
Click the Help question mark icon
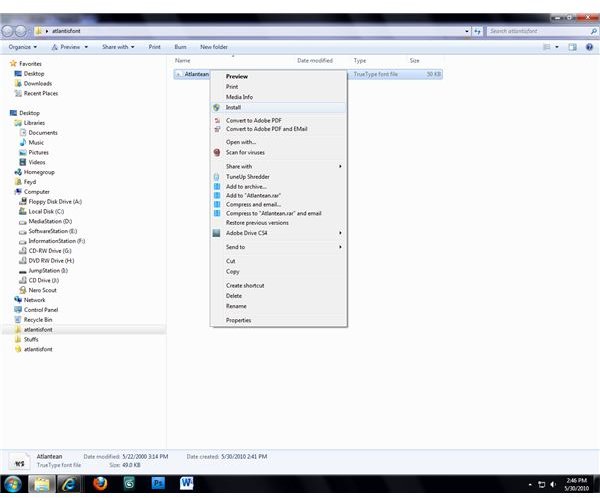coord(590,47)
